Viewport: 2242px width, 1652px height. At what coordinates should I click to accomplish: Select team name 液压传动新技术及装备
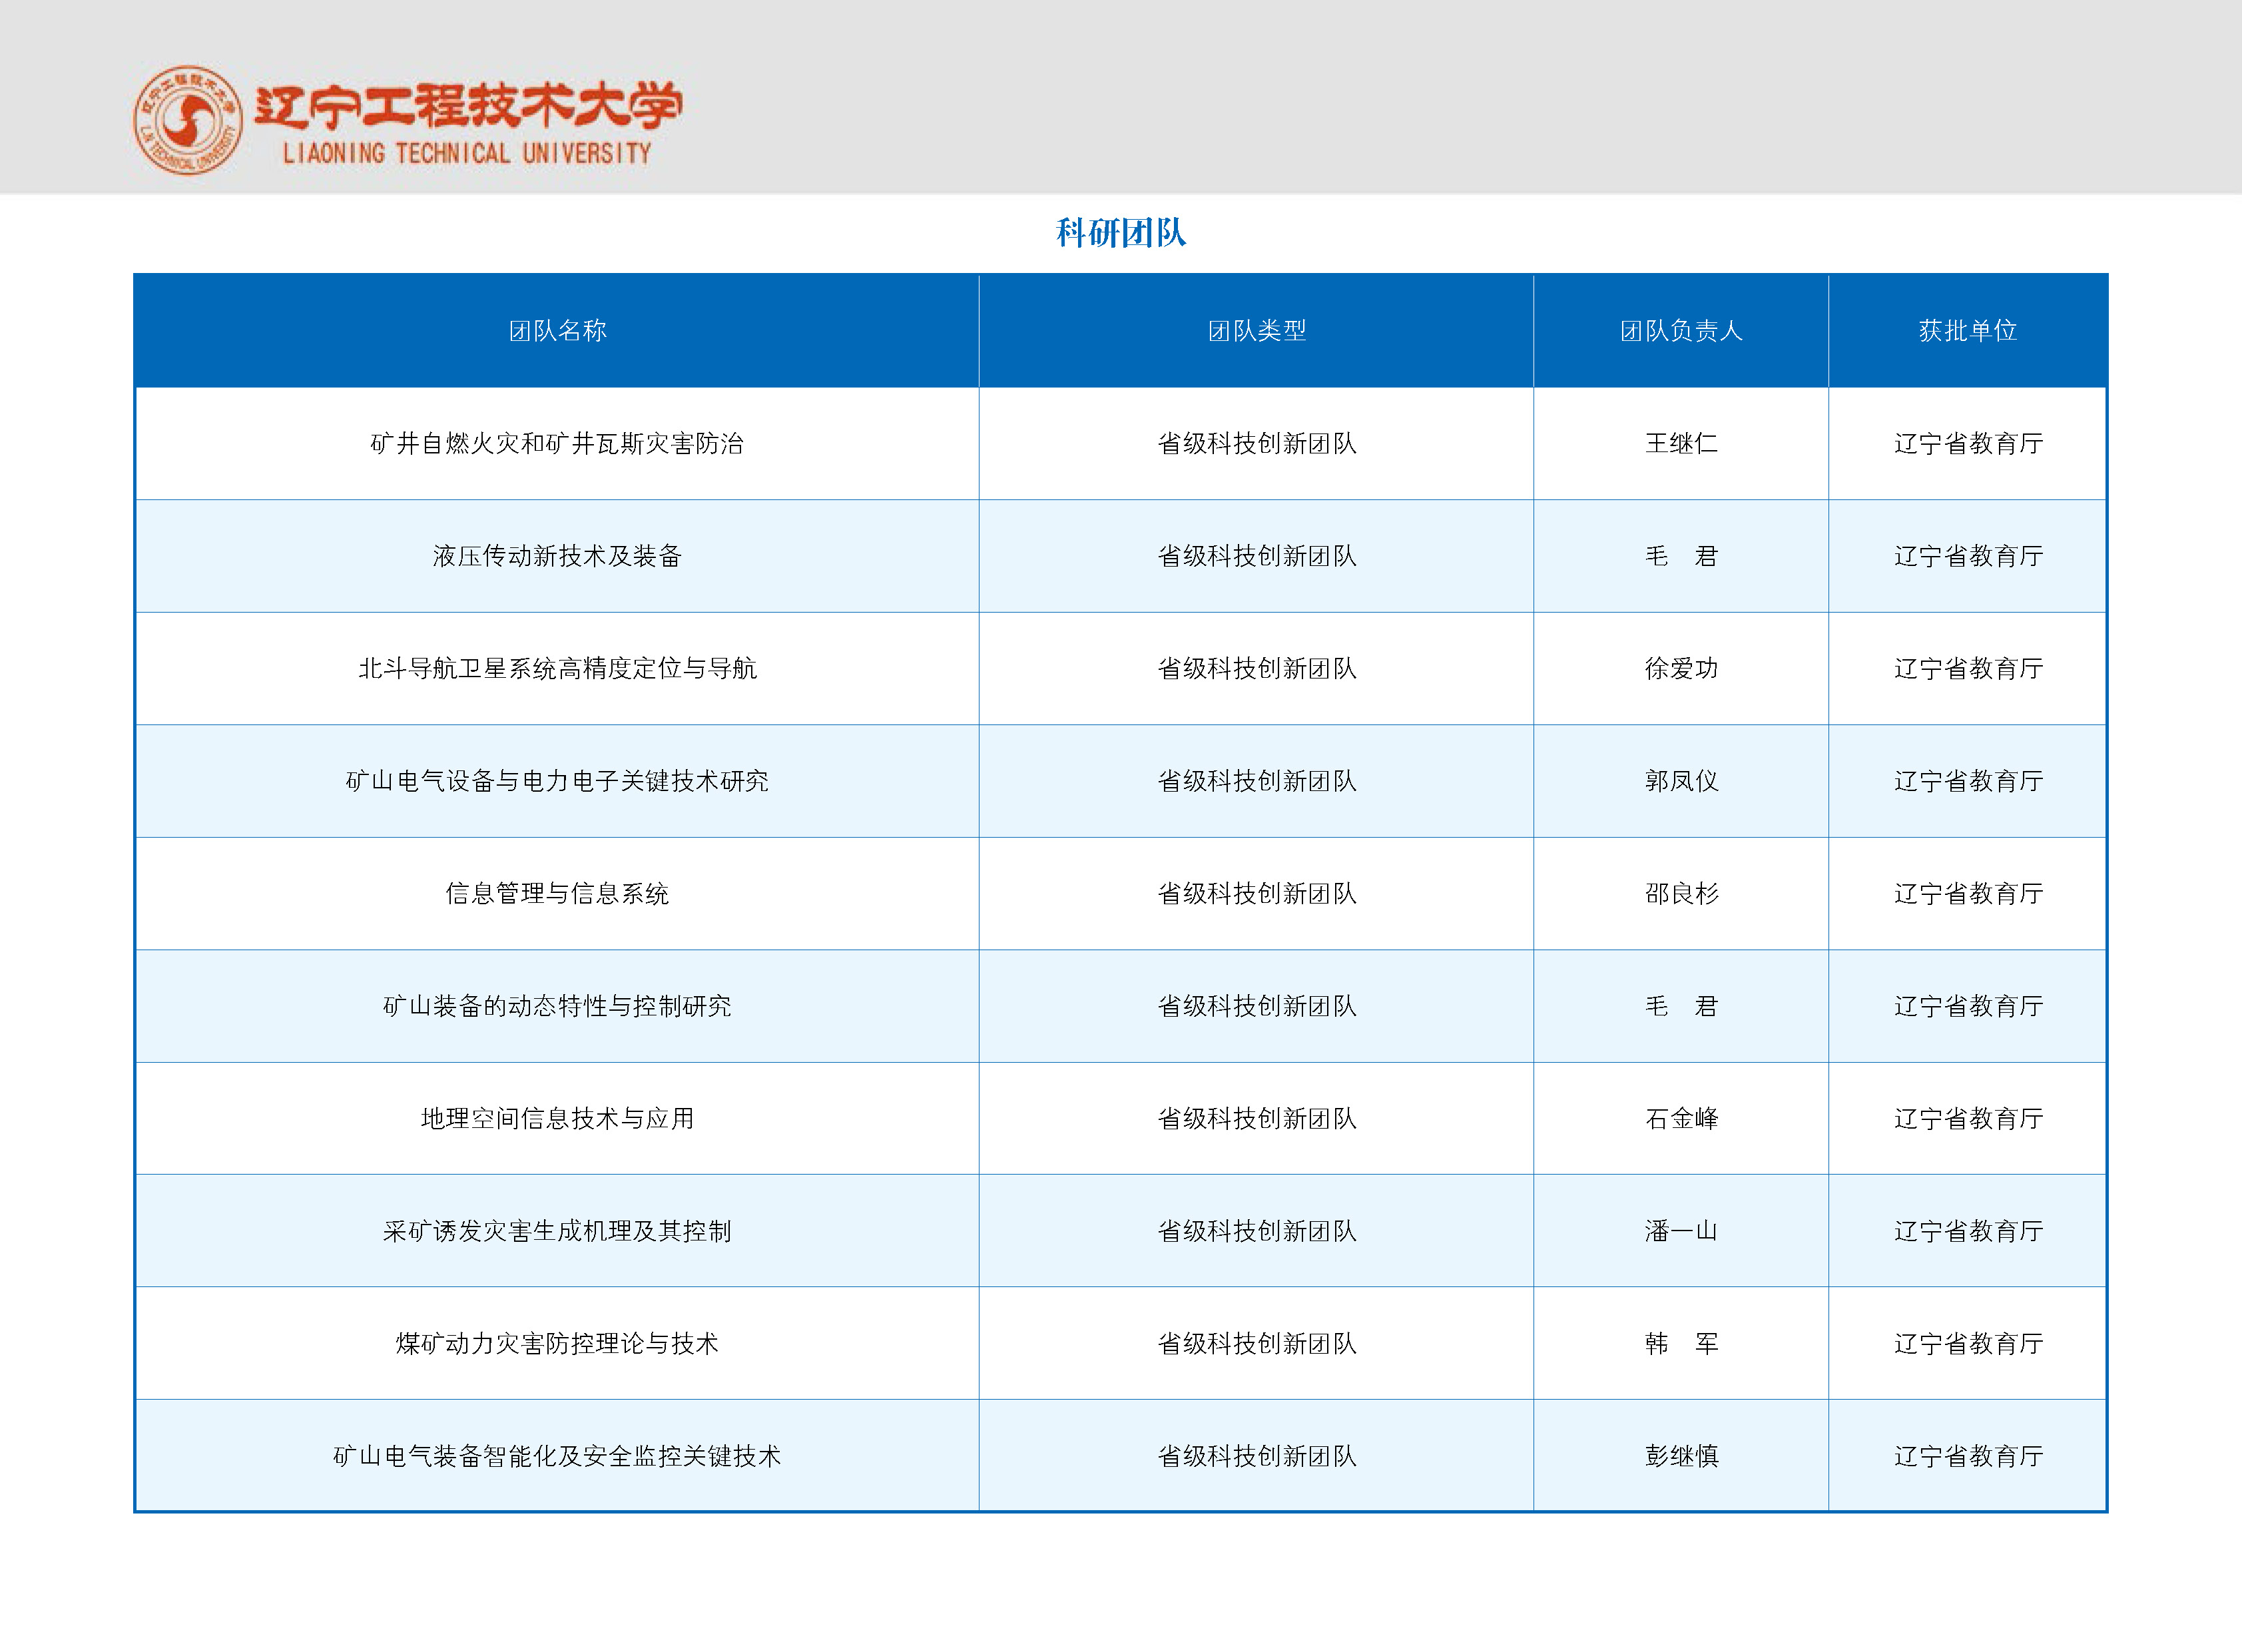click(557, 556)
